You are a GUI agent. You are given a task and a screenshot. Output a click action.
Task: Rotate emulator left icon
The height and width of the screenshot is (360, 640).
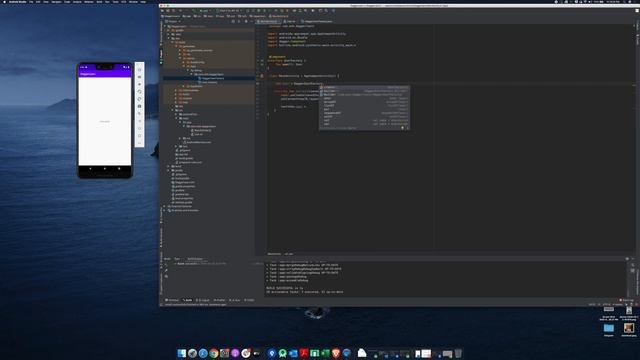pos(140,91)
